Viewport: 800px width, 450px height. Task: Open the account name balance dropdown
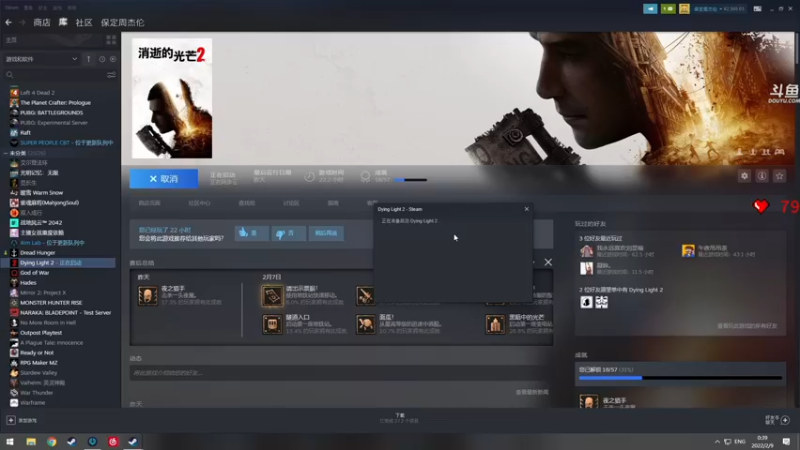(x=719, y=9)
